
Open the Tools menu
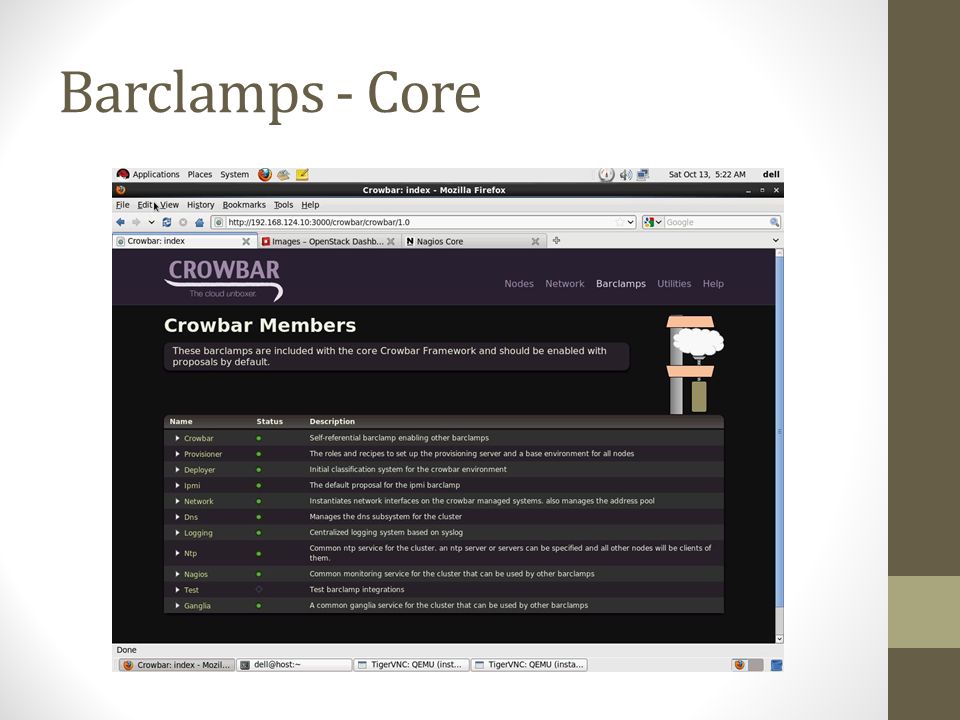[283, 205]
